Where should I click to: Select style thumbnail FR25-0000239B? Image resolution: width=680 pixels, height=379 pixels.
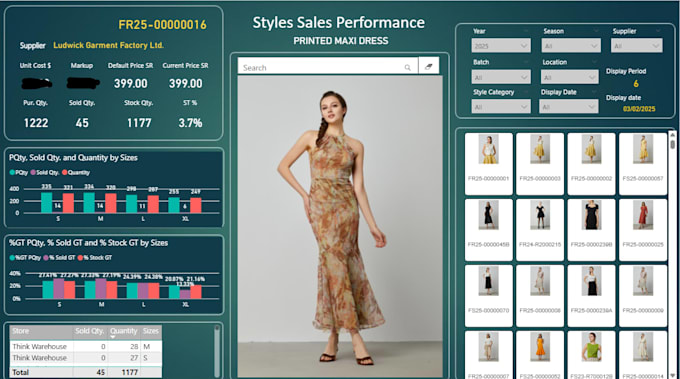point(591,230)
